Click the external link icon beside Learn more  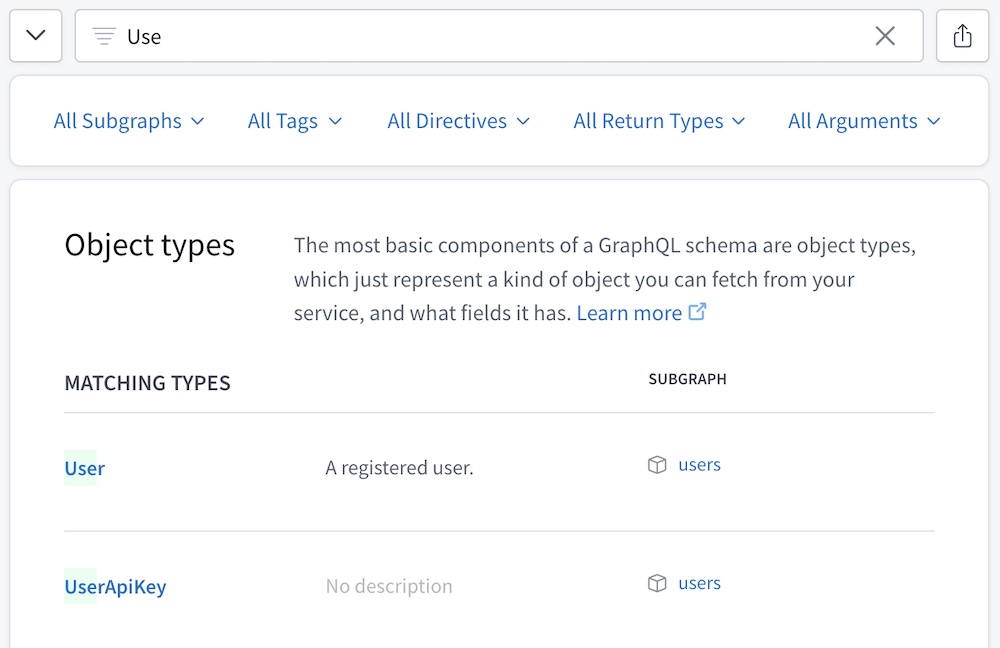coord(697,312)
